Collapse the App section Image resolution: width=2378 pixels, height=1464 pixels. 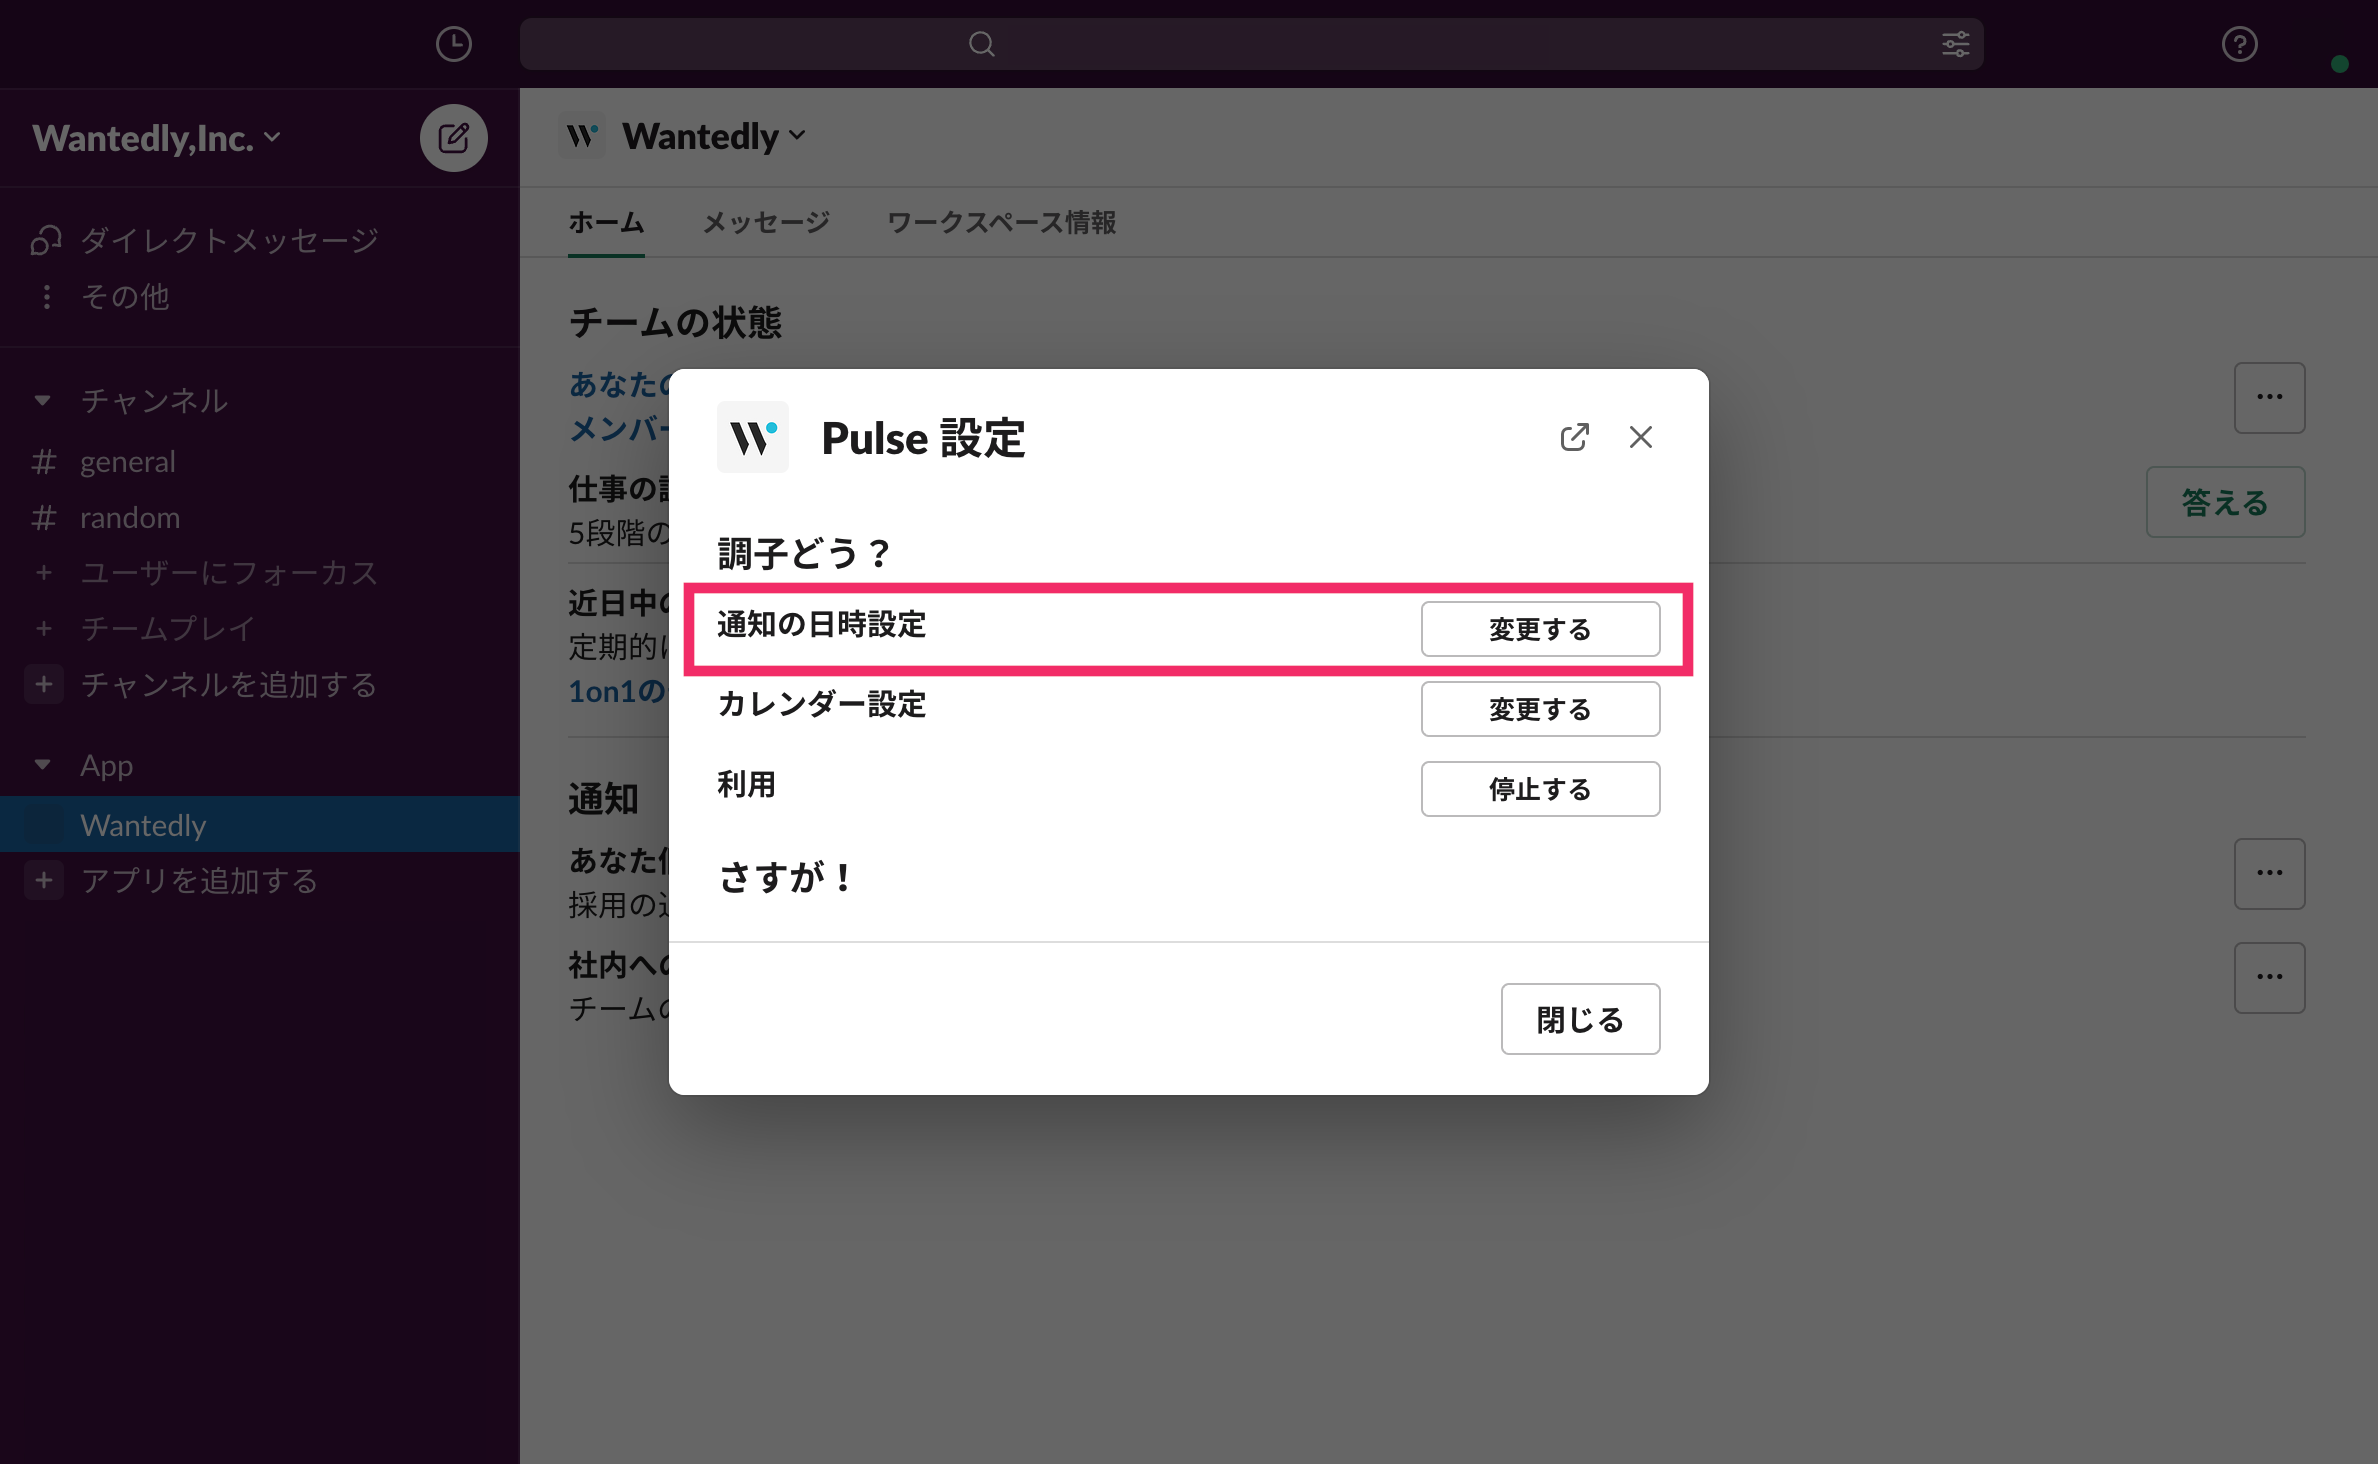click(42, 765)
